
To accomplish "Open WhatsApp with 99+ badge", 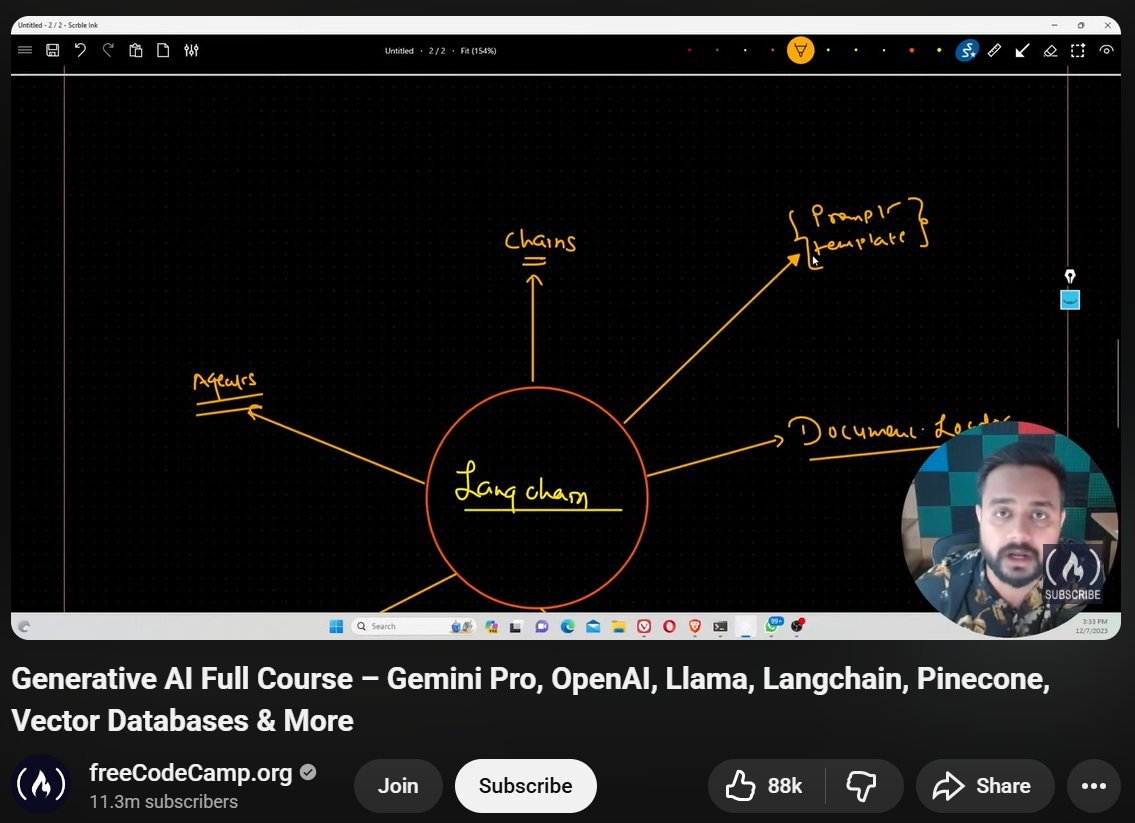I will tap(772, 625).
